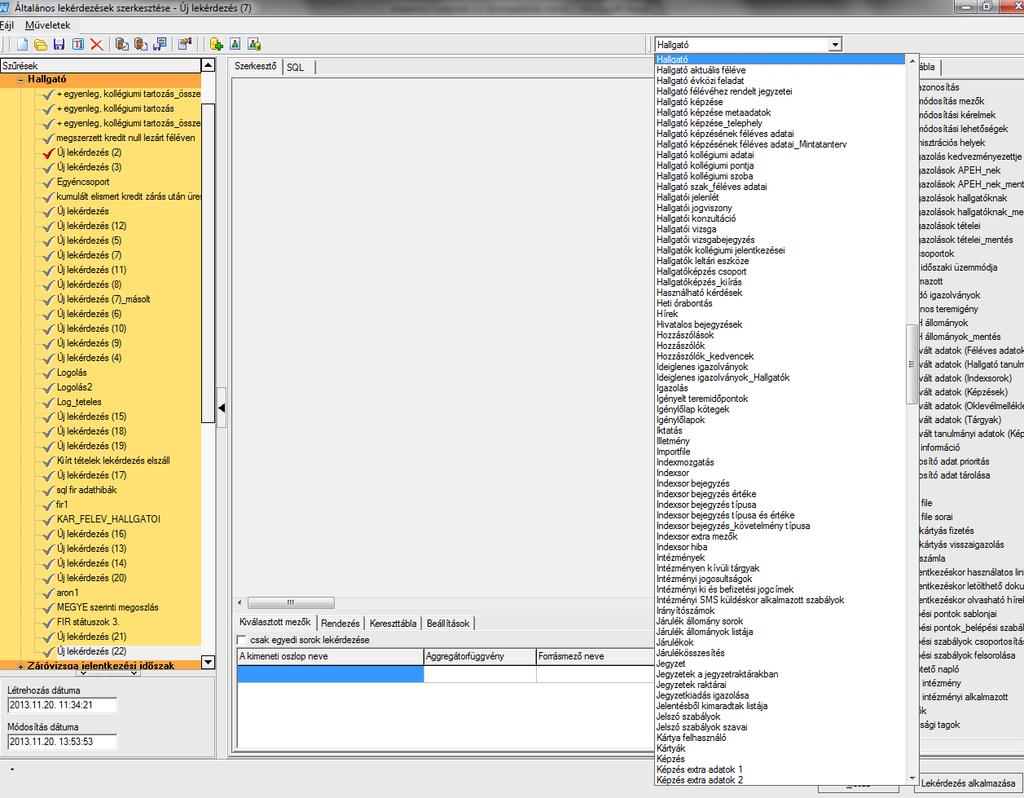Click the Lekérdezés alkalmazása button
Viewport: 1024px width, 798px height.
[968, 783]
